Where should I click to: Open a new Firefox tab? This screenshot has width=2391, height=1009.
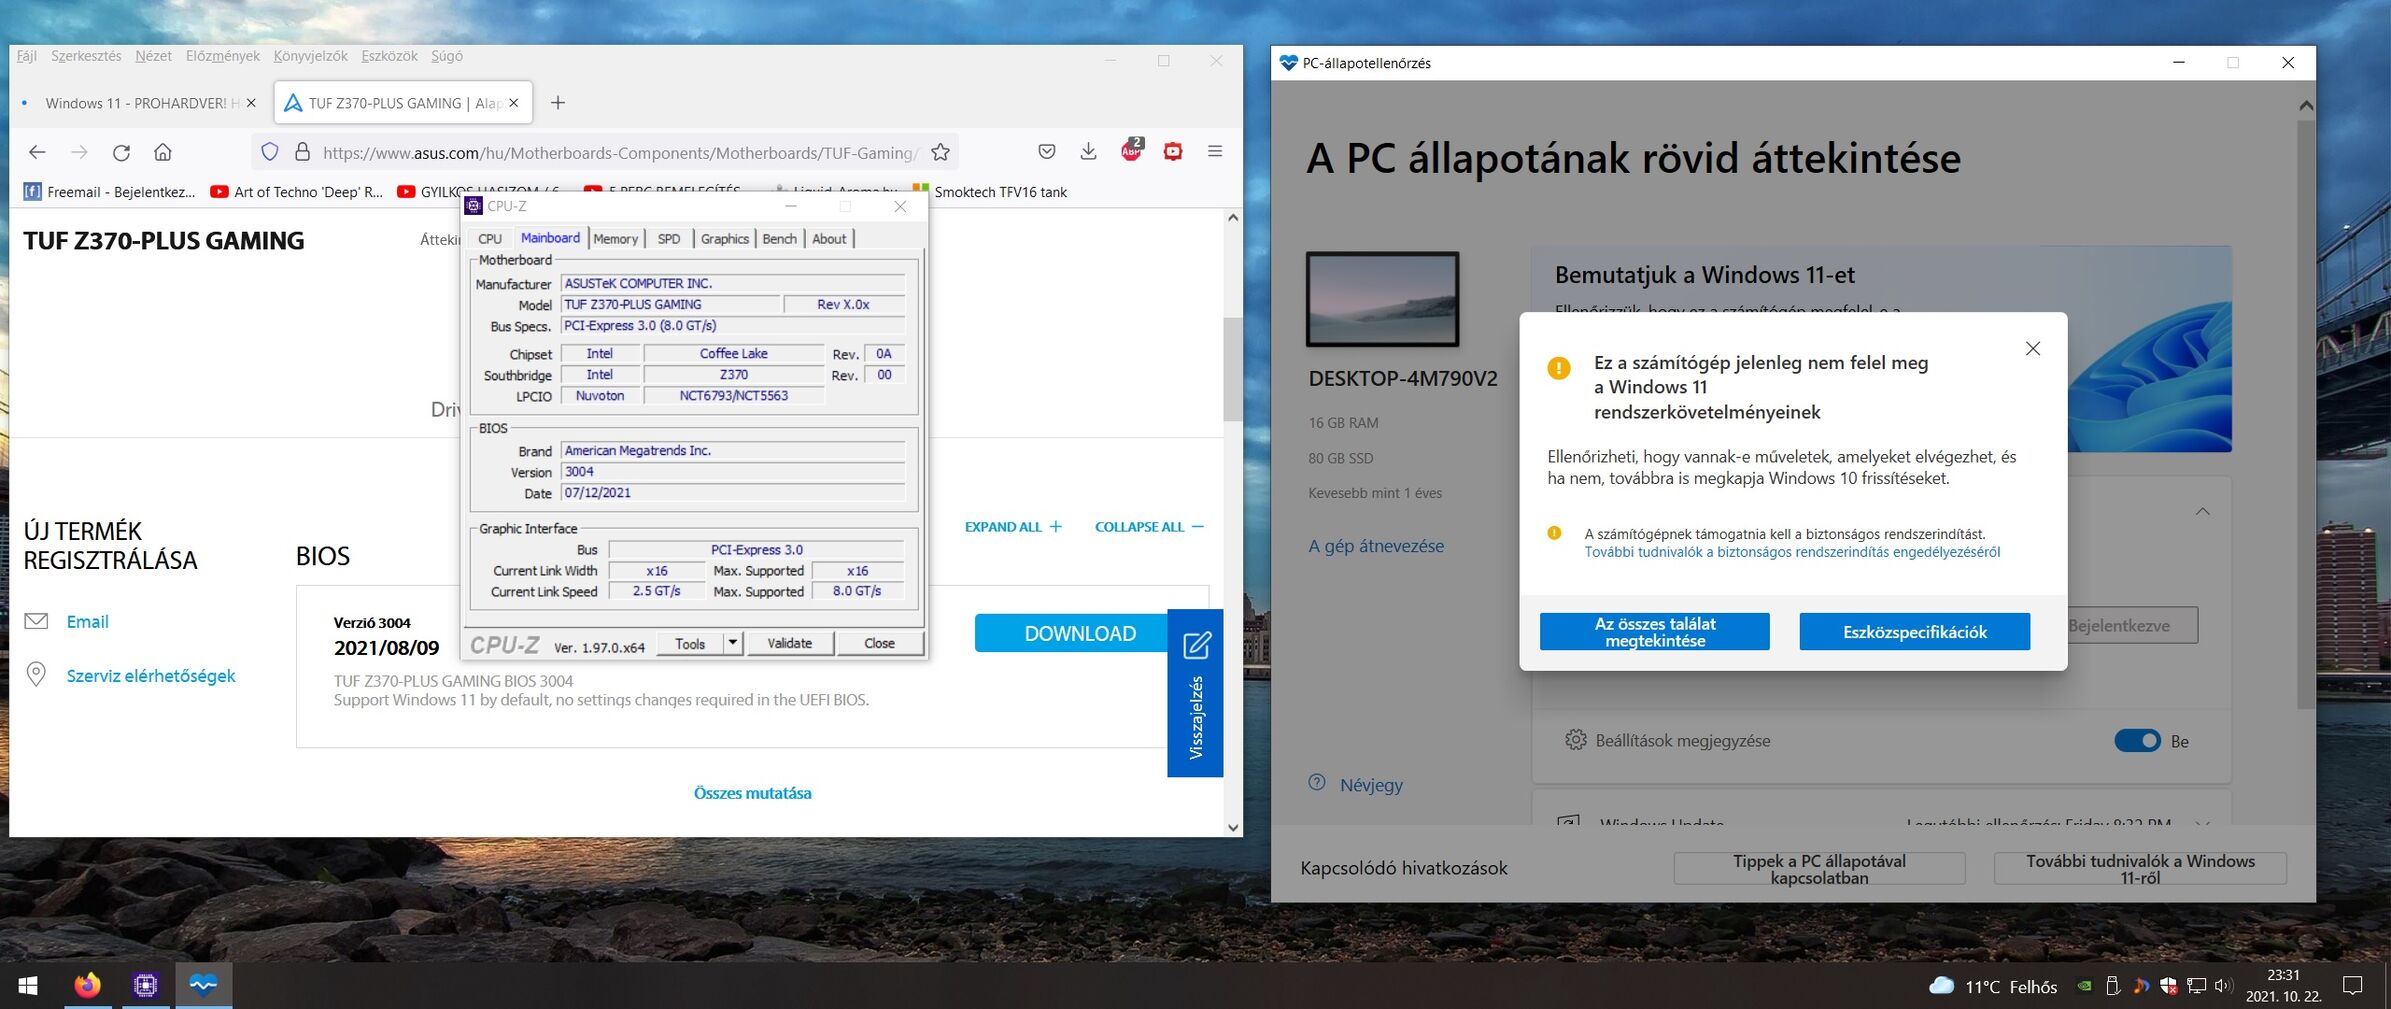tap(558, 103)
